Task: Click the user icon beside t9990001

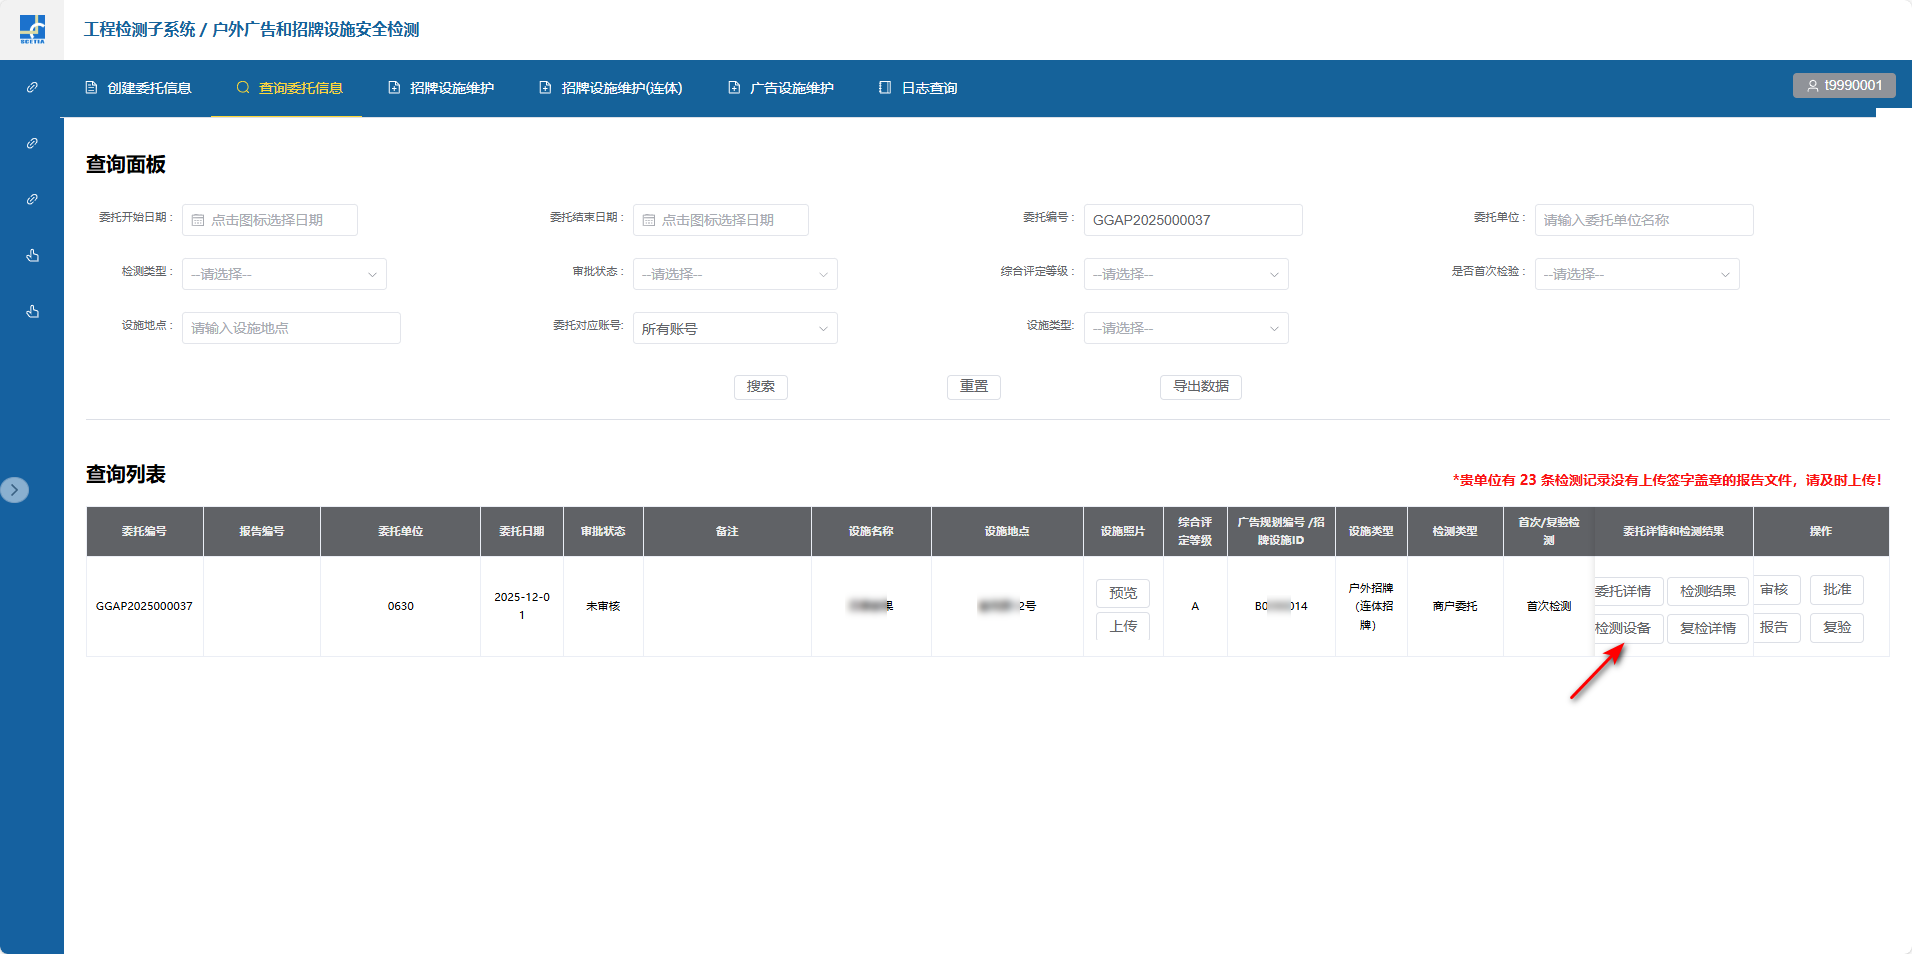Action: (1812, 86)
